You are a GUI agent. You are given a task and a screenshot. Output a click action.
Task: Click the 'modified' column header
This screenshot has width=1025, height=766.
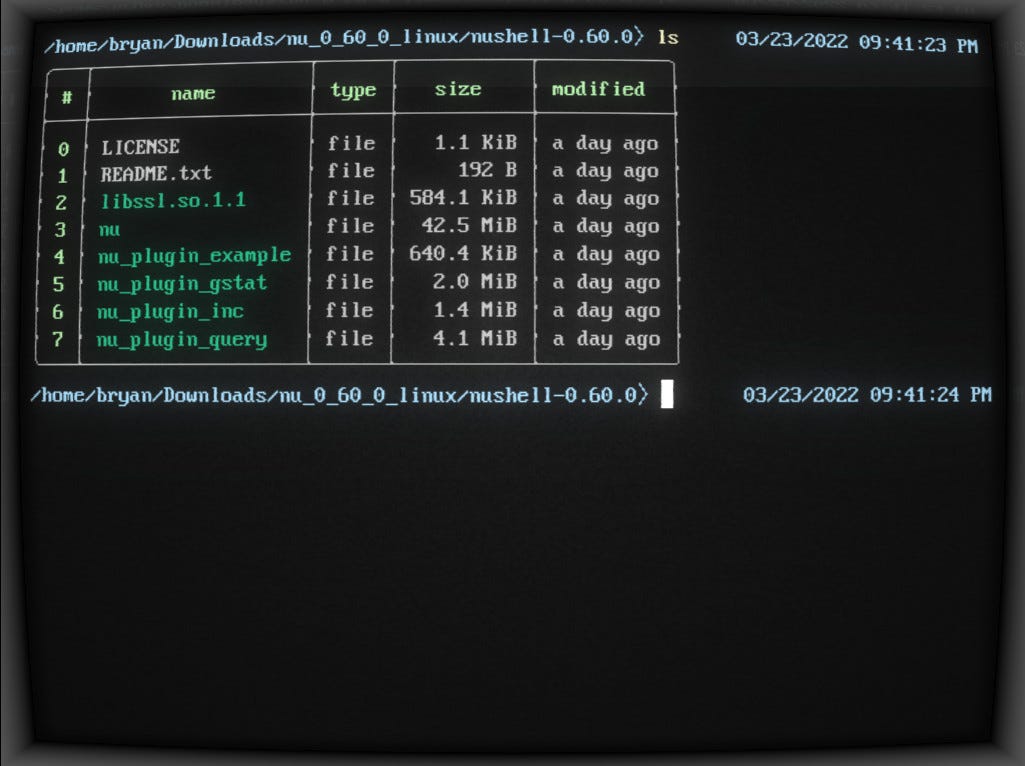598,88
